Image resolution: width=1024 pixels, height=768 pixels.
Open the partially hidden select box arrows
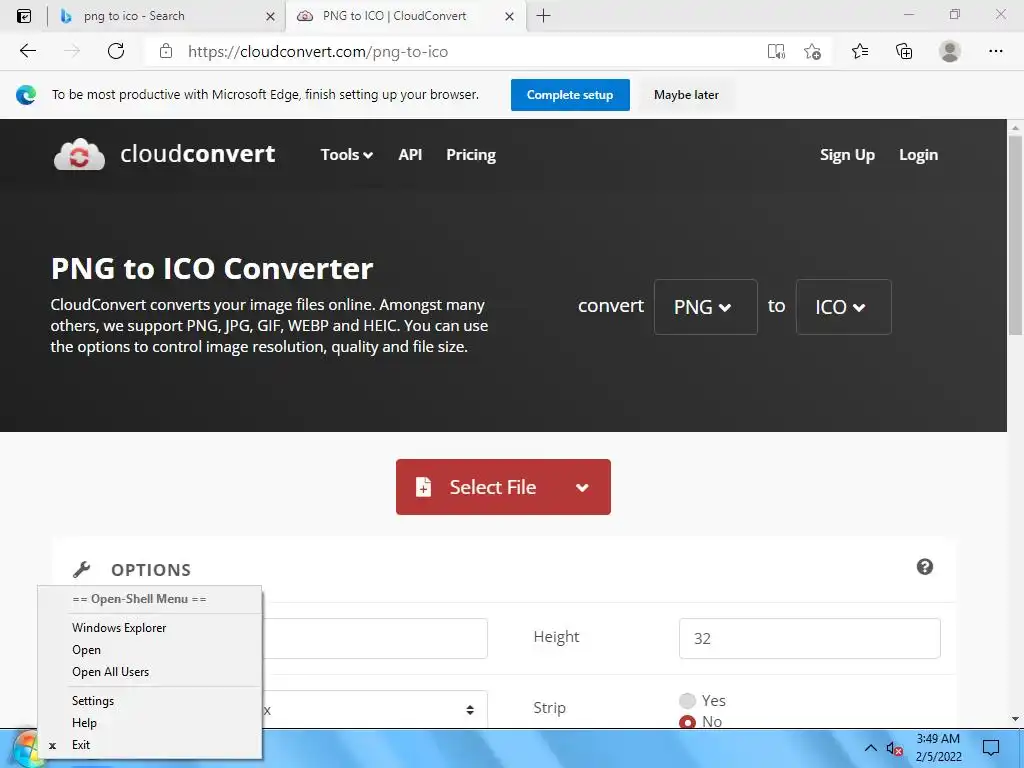pos(470,710)
